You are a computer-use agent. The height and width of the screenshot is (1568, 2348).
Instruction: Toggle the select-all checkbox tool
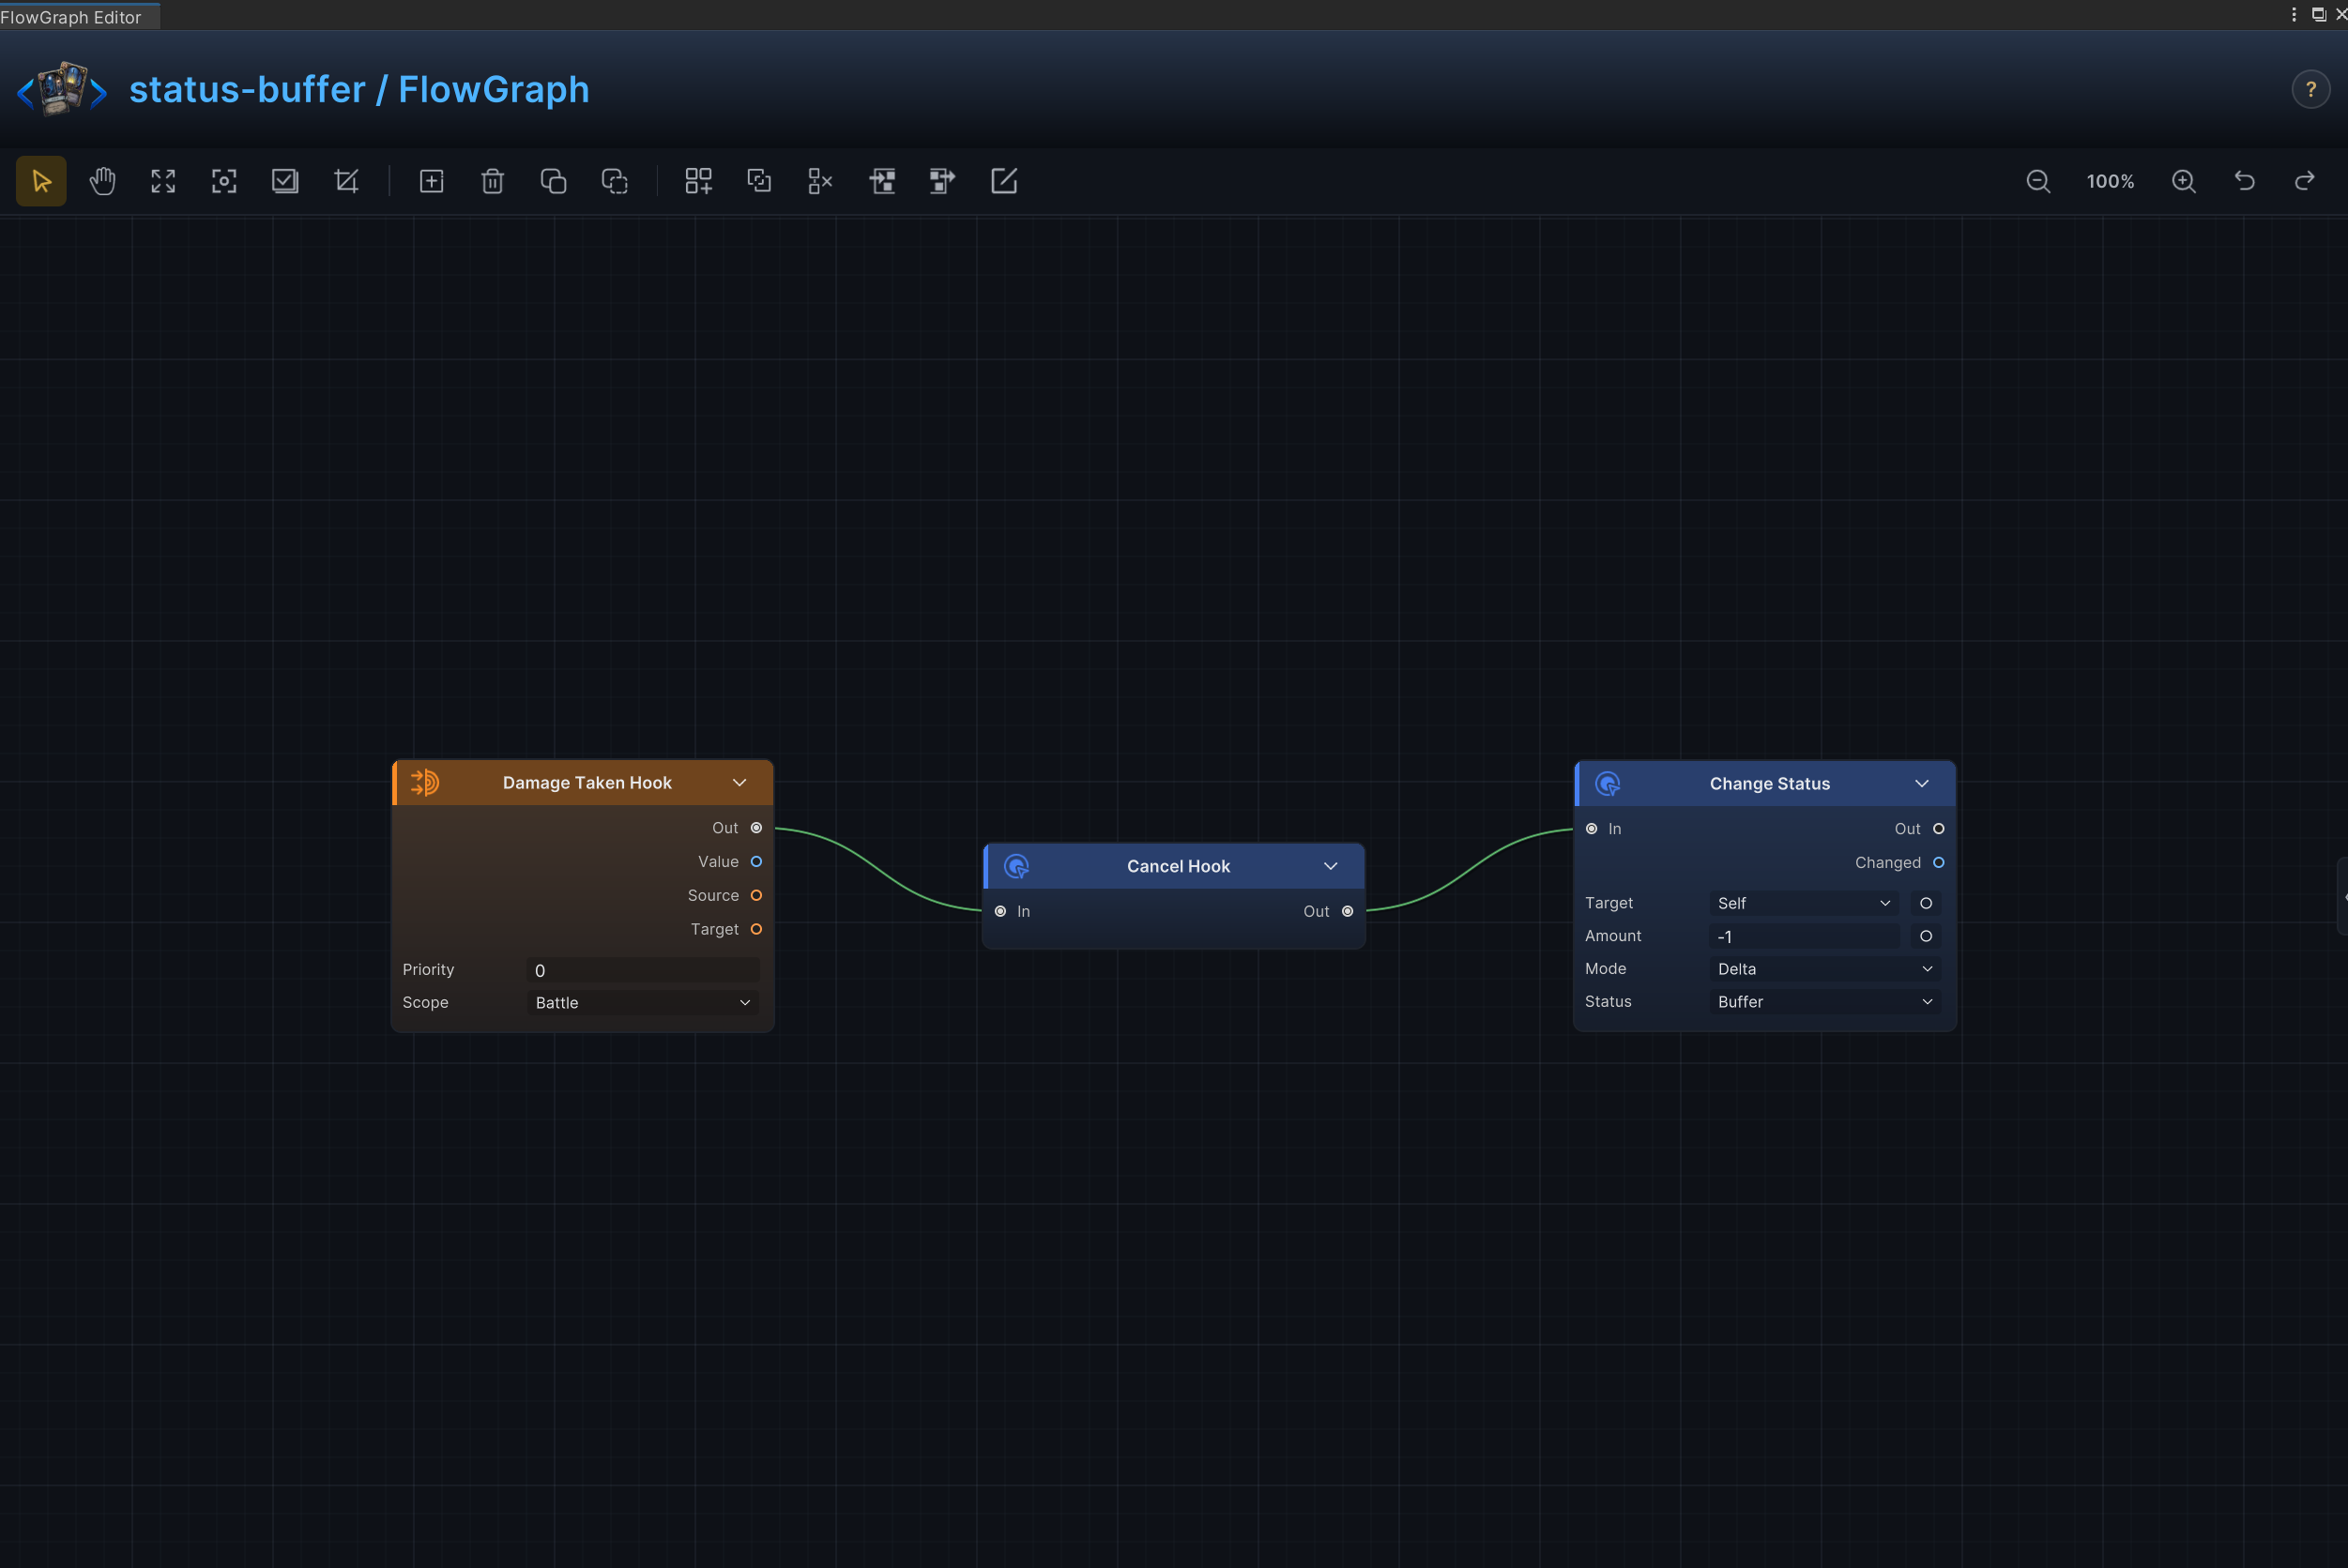(x=285, y=181)
